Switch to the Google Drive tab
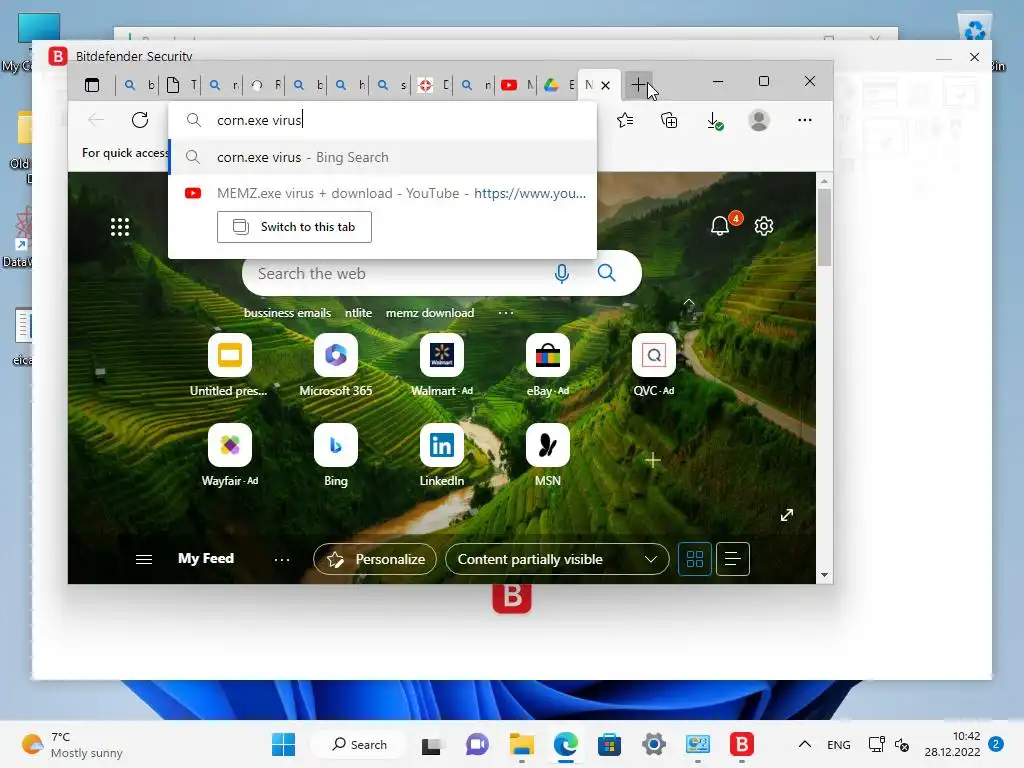This screenshot has height=768, width=1024. 558,85
